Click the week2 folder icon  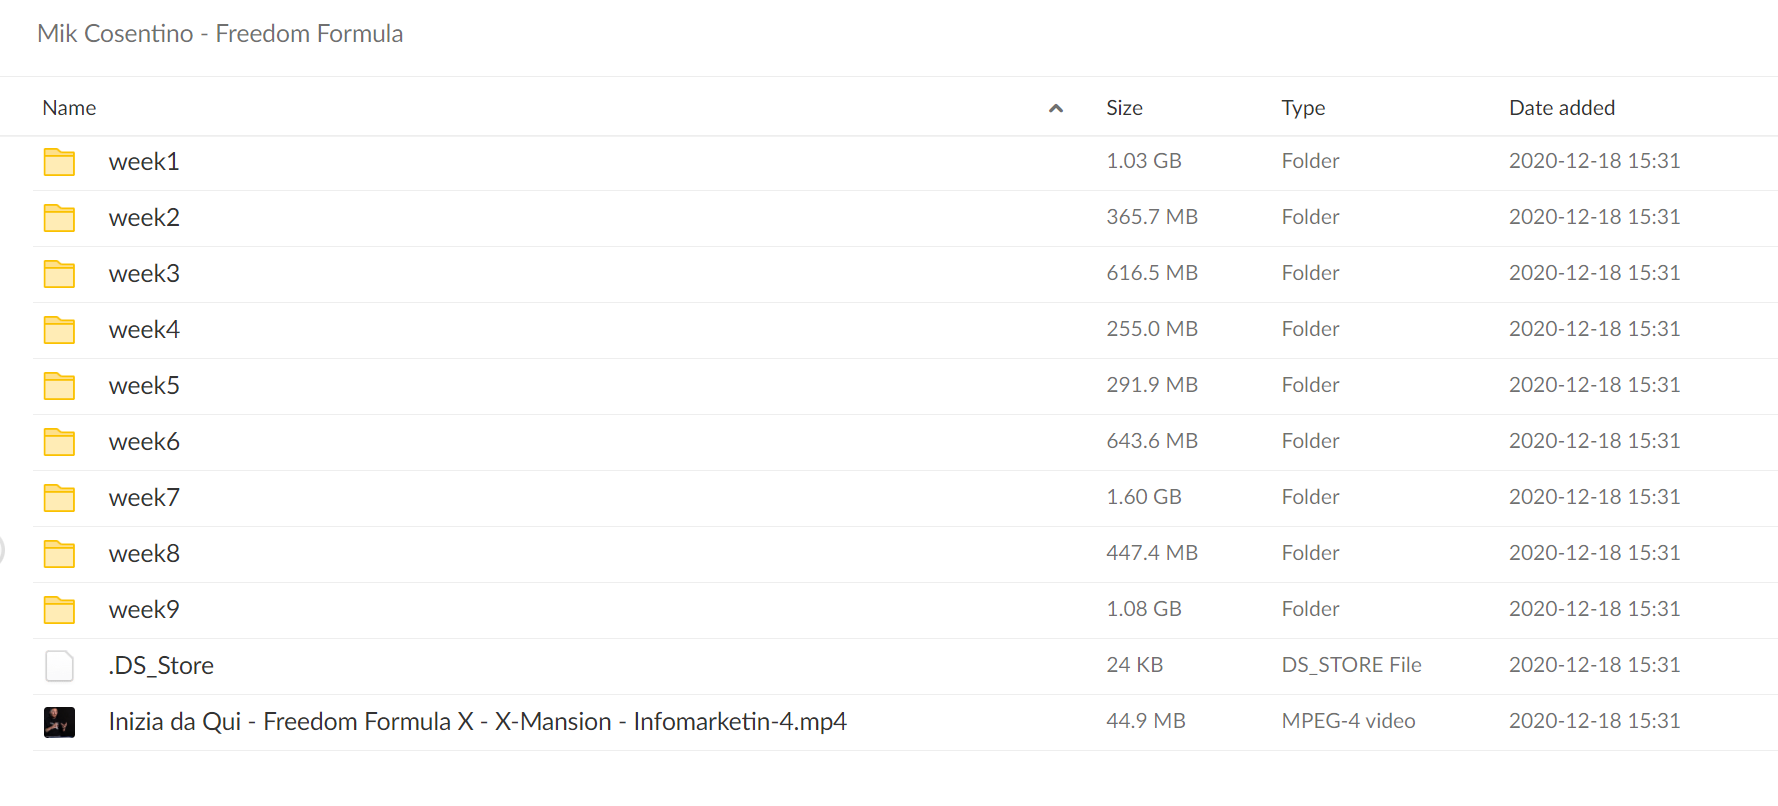coord(59,218)
